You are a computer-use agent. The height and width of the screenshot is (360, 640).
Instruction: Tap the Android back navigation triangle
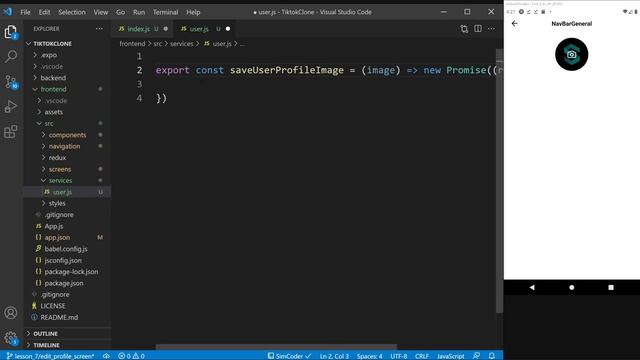click(532, 287)
